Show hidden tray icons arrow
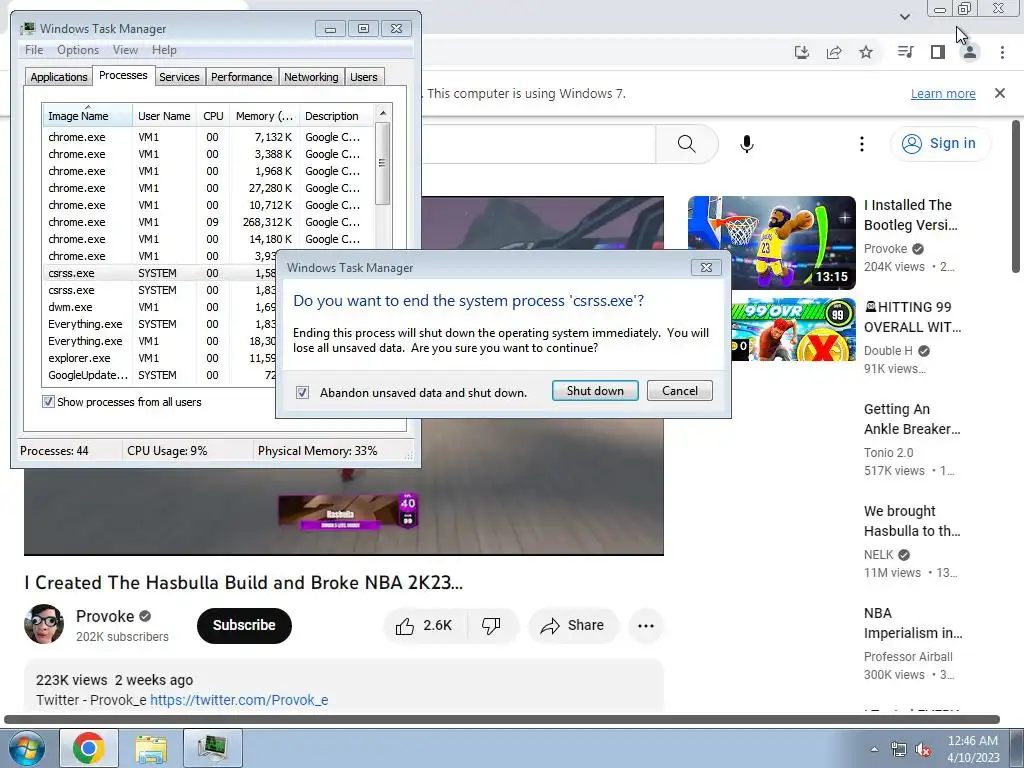Screen dimensions: 1024x768 (874, 749)
